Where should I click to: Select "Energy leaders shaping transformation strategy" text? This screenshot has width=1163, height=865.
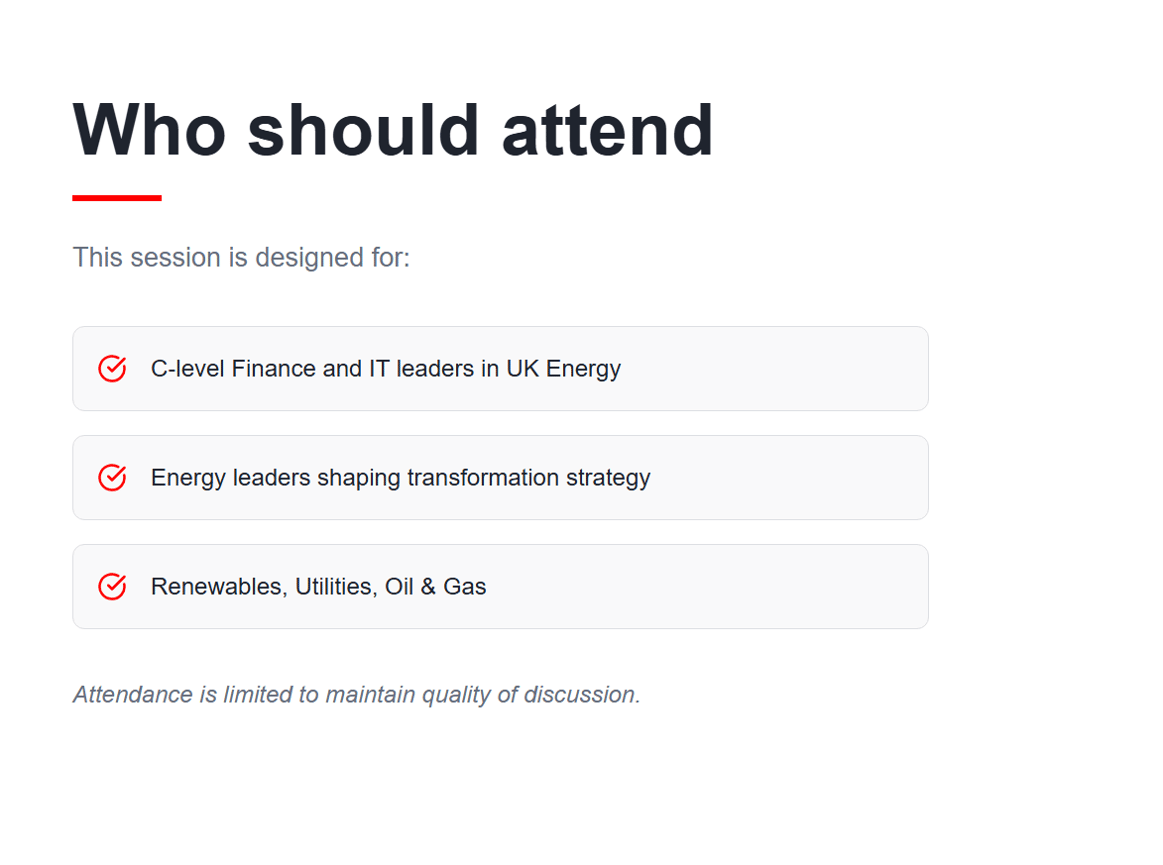(x=400, y=478)
